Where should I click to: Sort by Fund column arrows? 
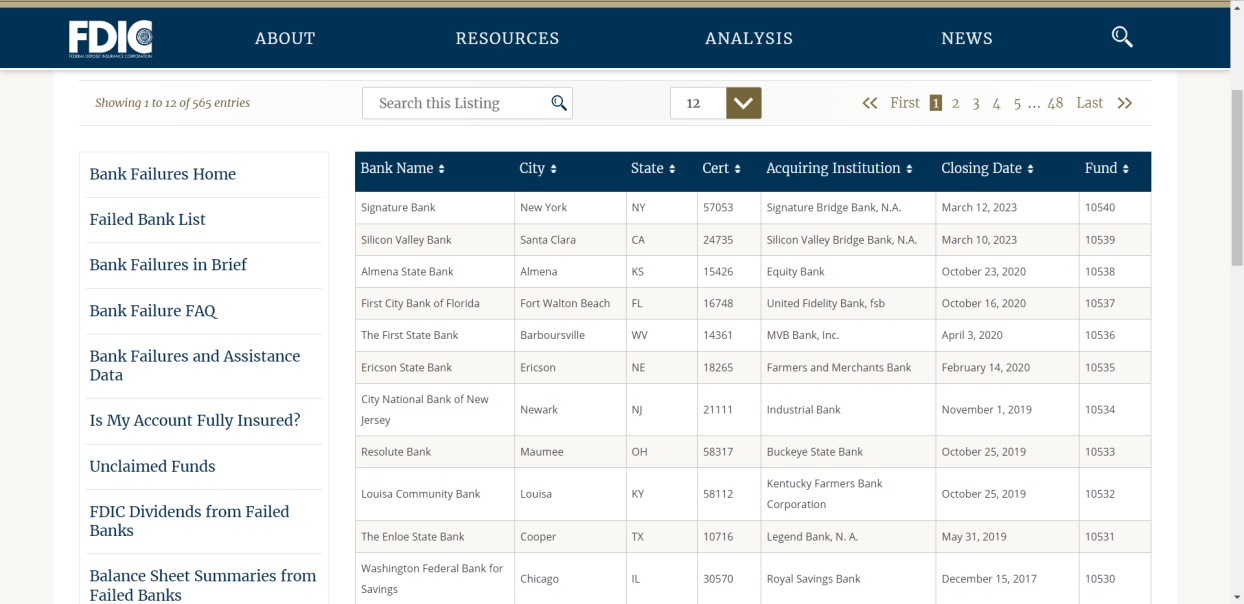(x=1125, y=169)
